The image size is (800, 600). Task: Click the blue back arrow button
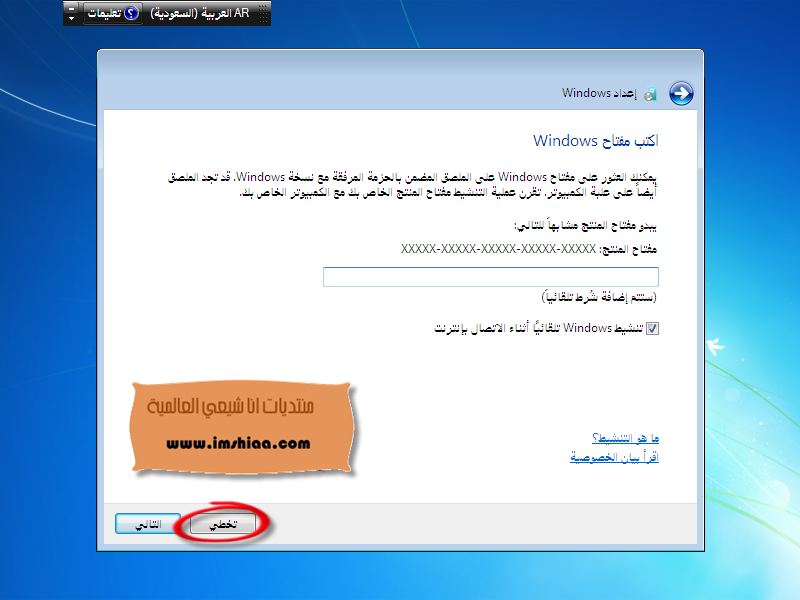point(681,93)
